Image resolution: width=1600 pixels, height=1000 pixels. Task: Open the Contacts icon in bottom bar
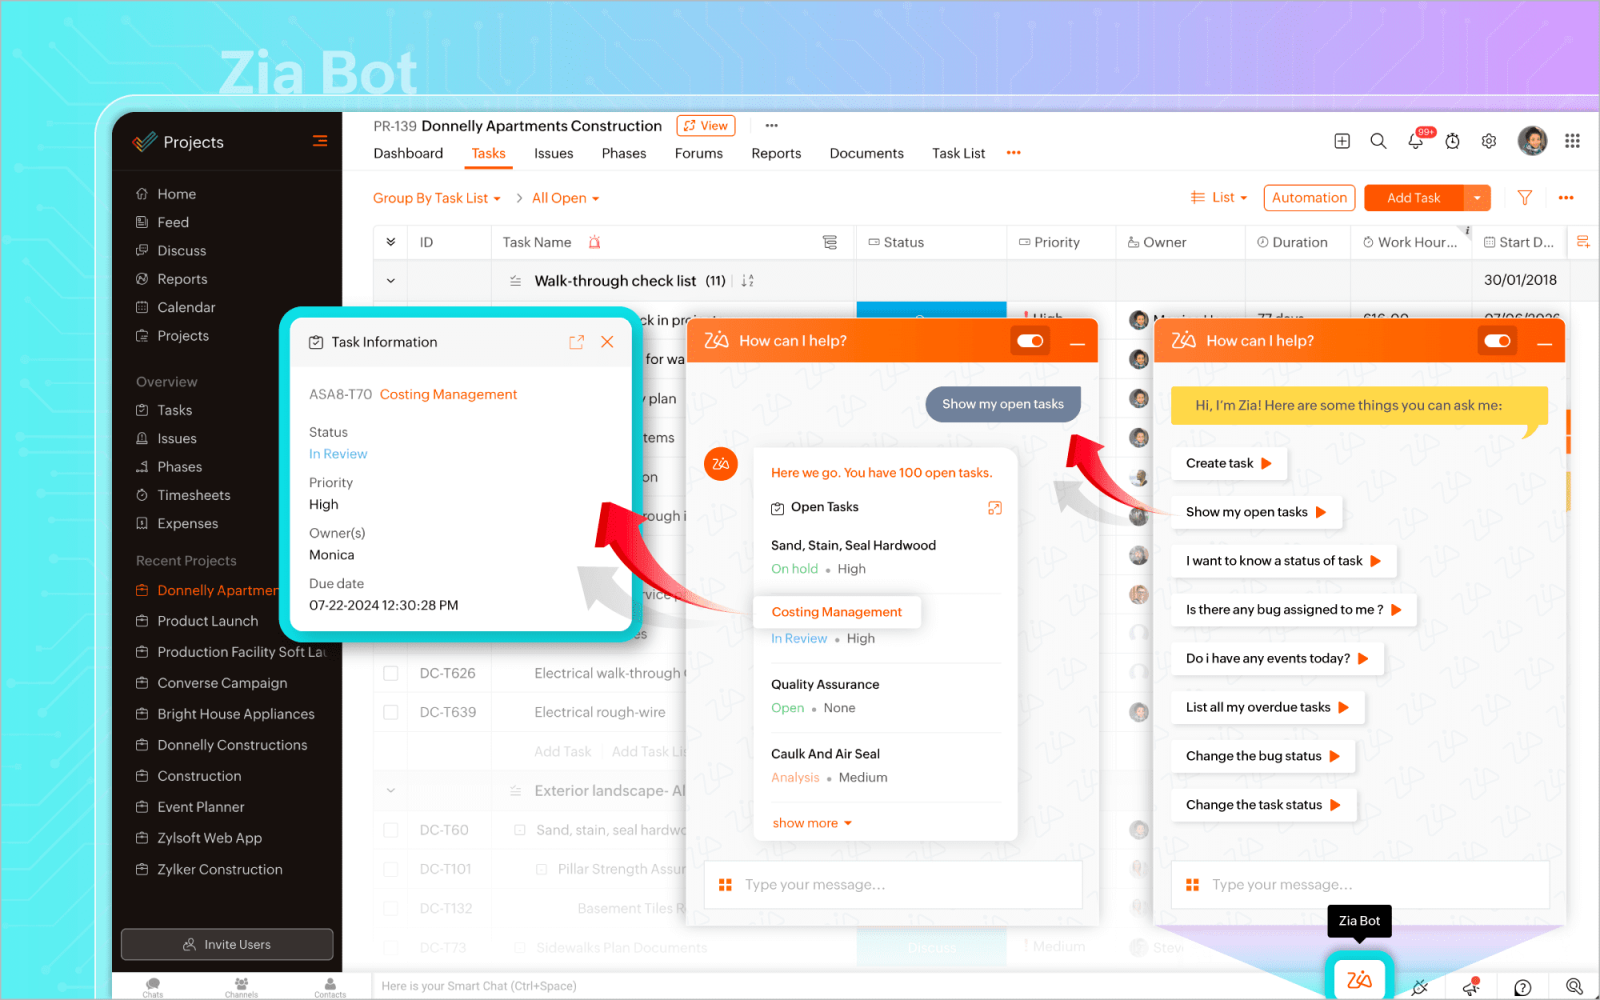pos(330,987)
